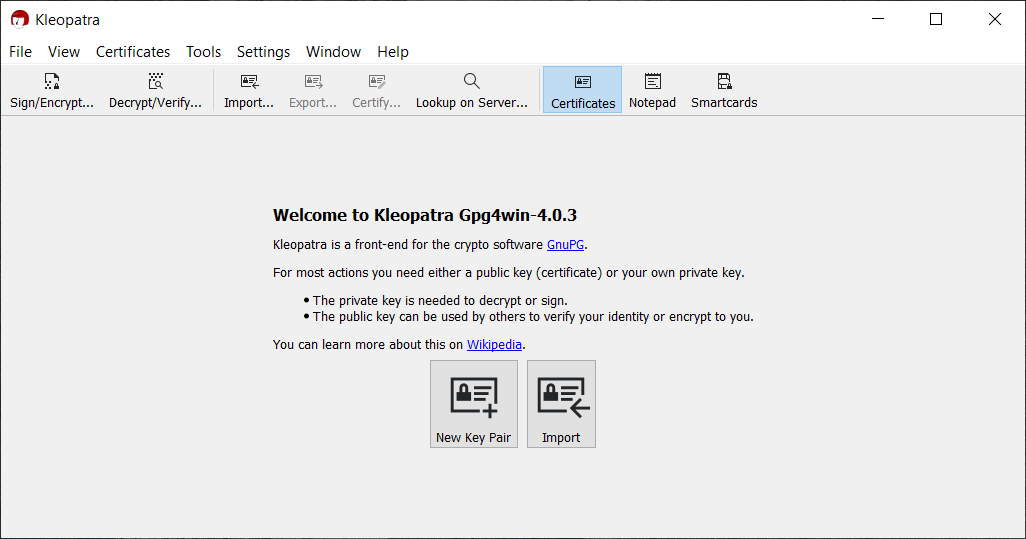This screenshot has height=539, width=1026.
Task: Open the Sign/Encrypt tool
Action: [x=52, y=90]
